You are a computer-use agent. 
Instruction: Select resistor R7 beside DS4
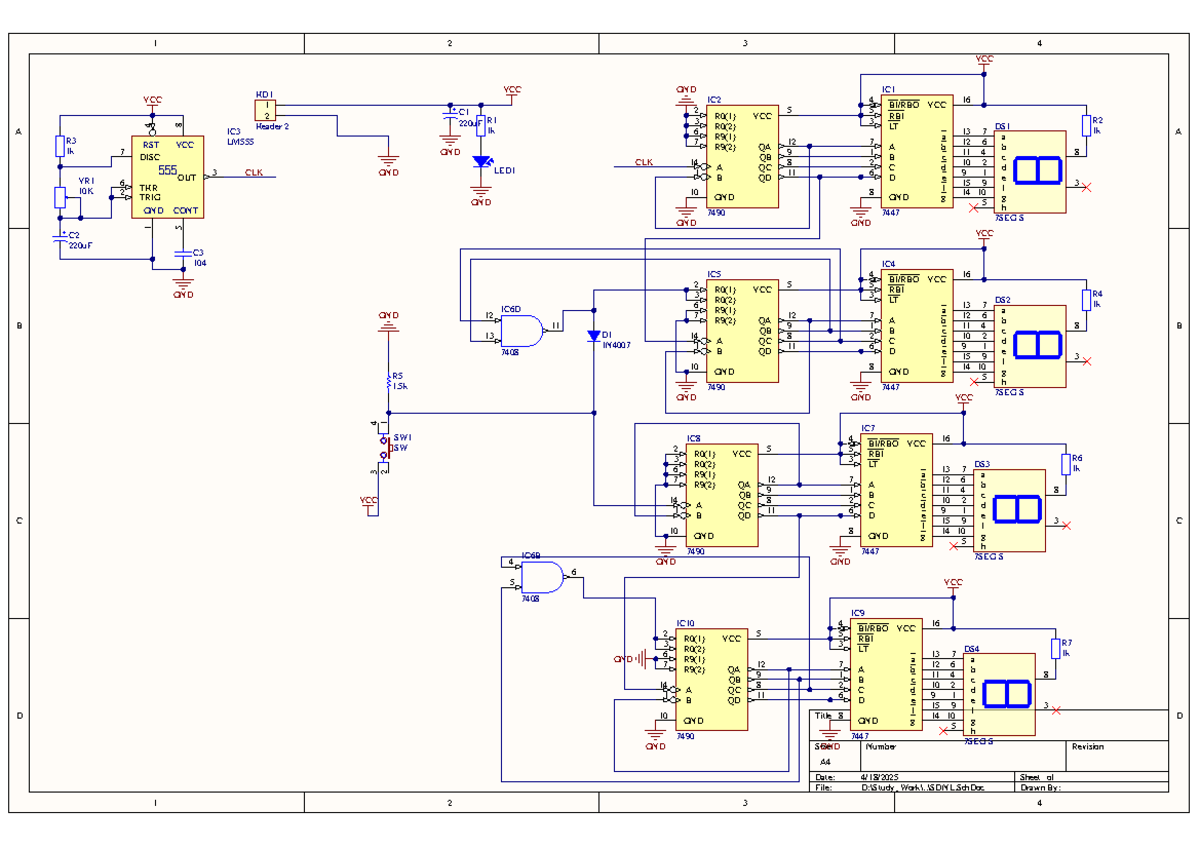pos(1056,649)
